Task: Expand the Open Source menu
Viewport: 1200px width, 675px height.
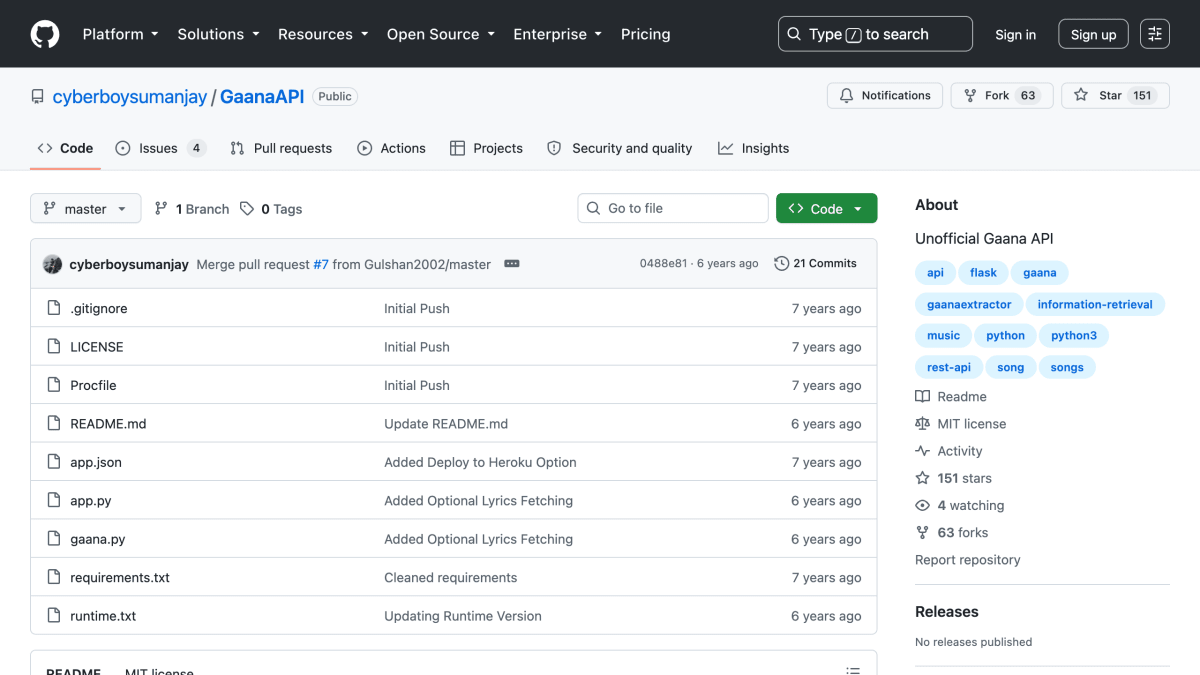Action: click(441, 34)
